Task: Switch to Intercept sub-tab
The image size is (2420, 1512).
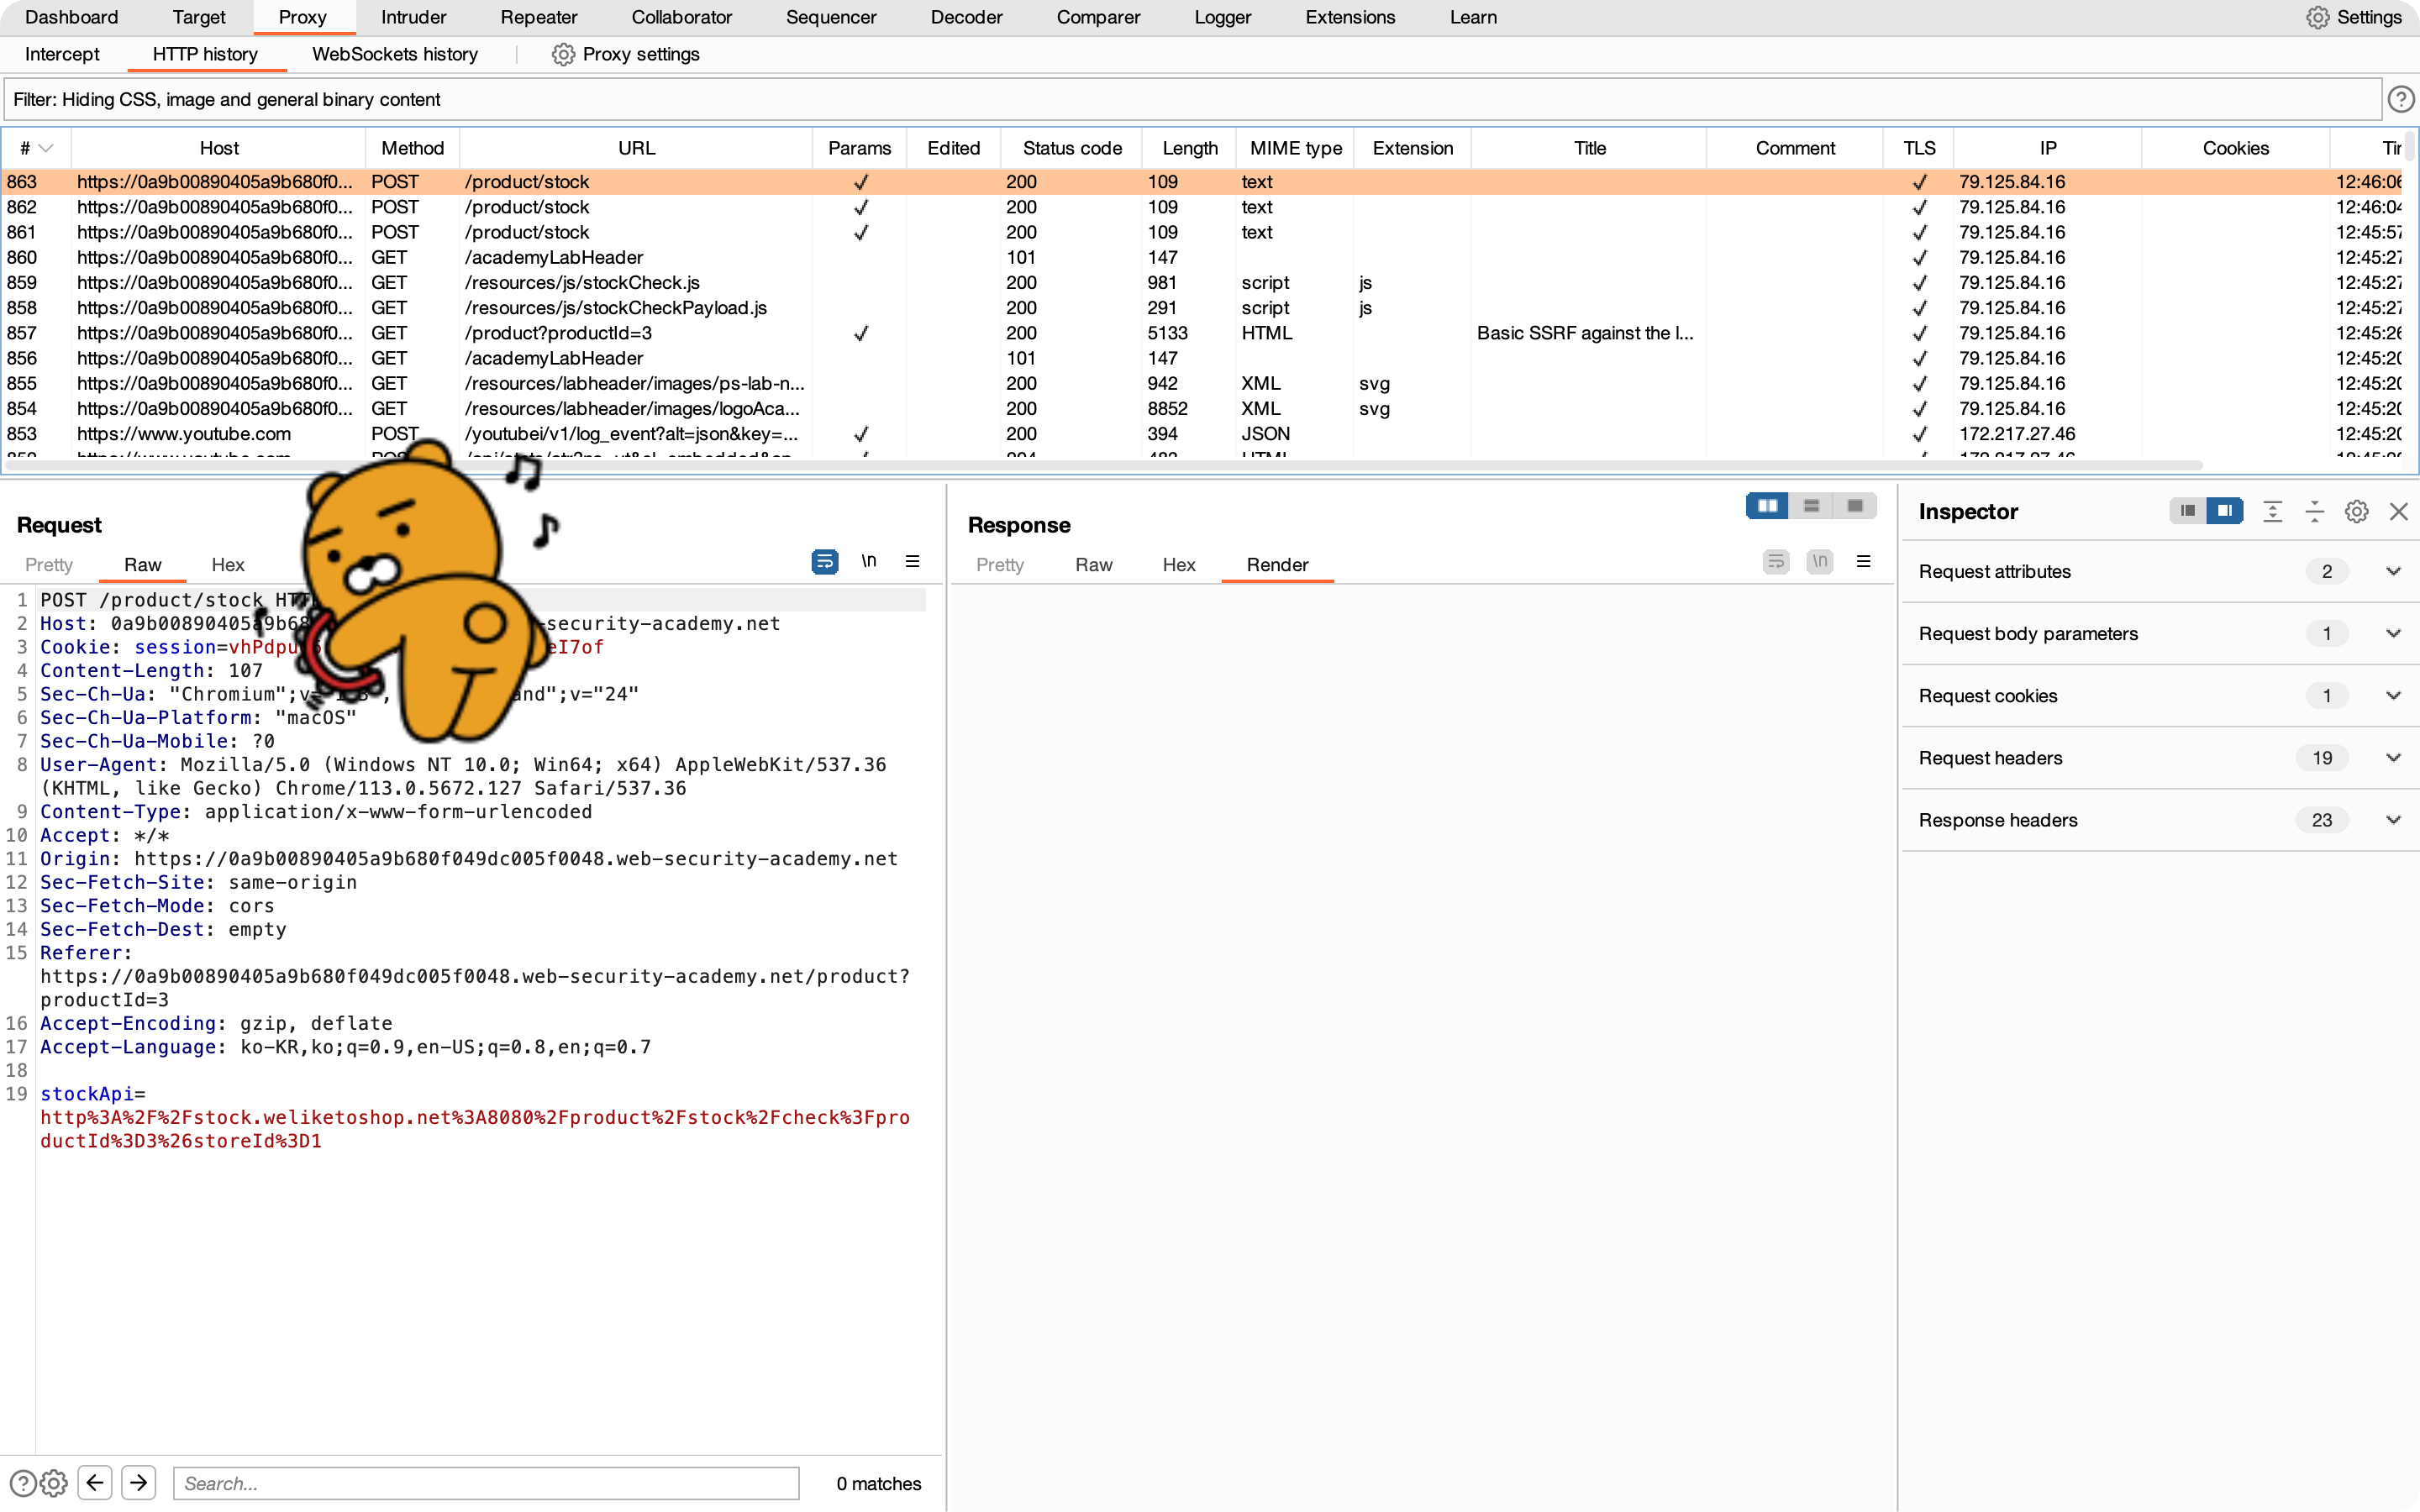Action: point(62,54)
